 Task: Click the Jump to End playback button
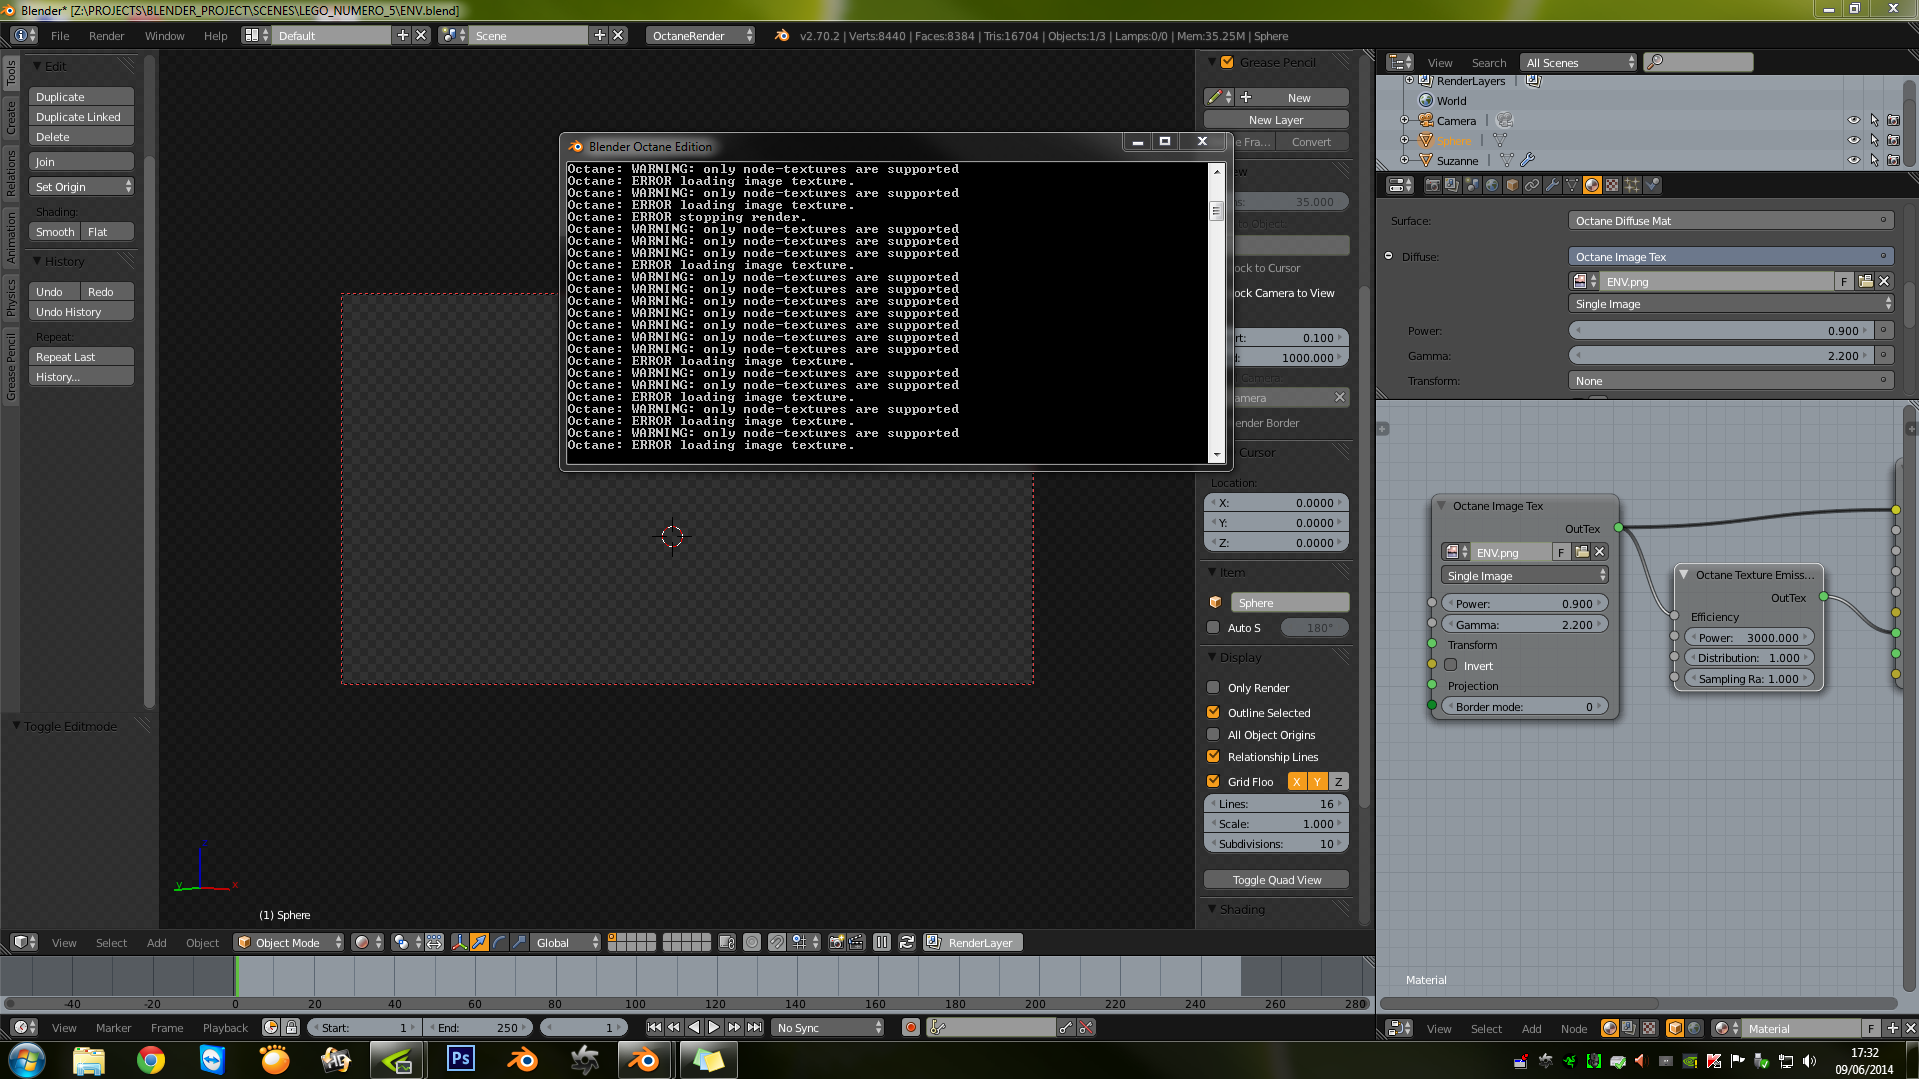pos(755,1027)
